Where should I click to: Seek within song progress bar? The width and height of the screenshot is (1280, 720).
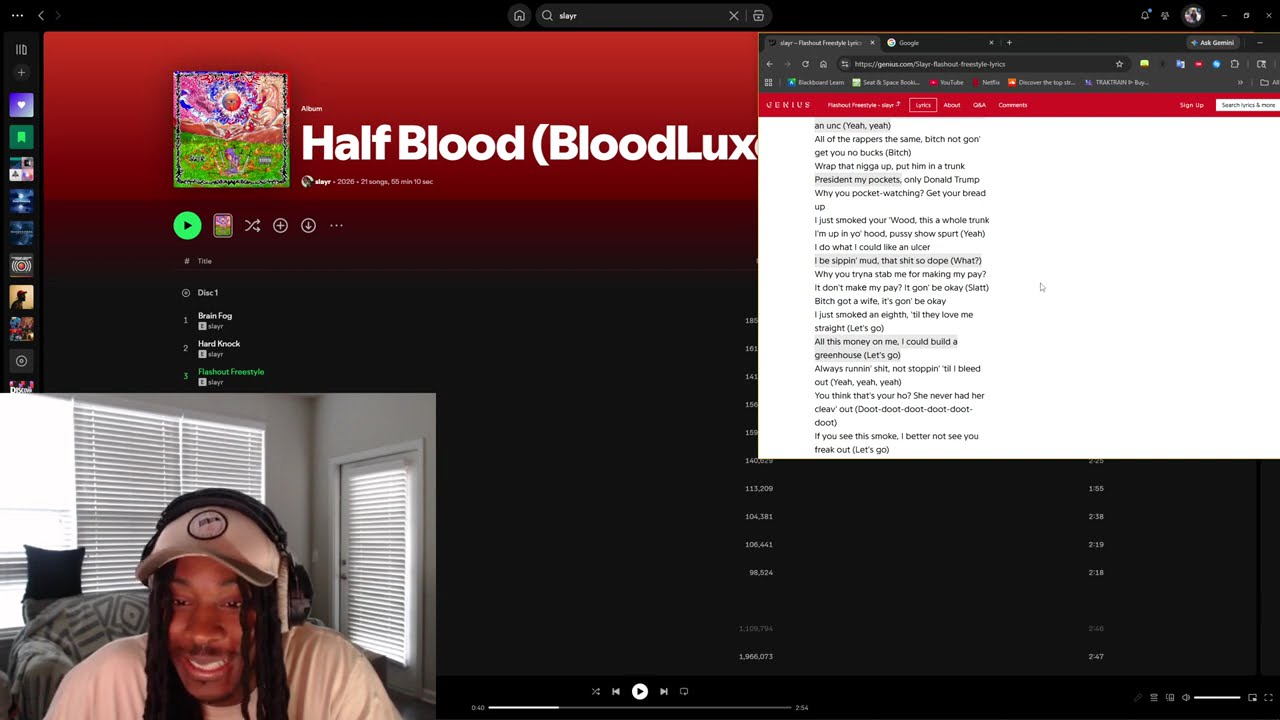640,708
